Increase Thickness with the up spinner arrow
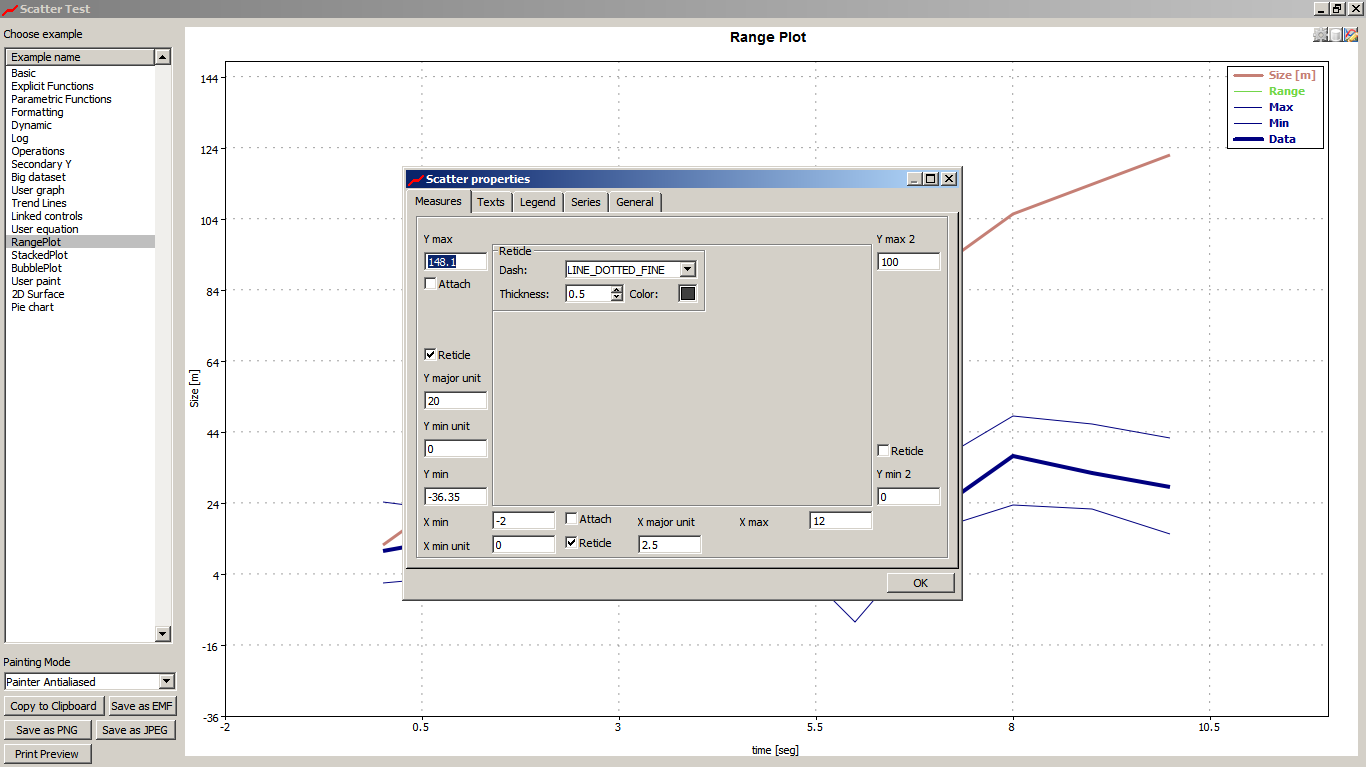1366x768 pixels. pos(617,290)
